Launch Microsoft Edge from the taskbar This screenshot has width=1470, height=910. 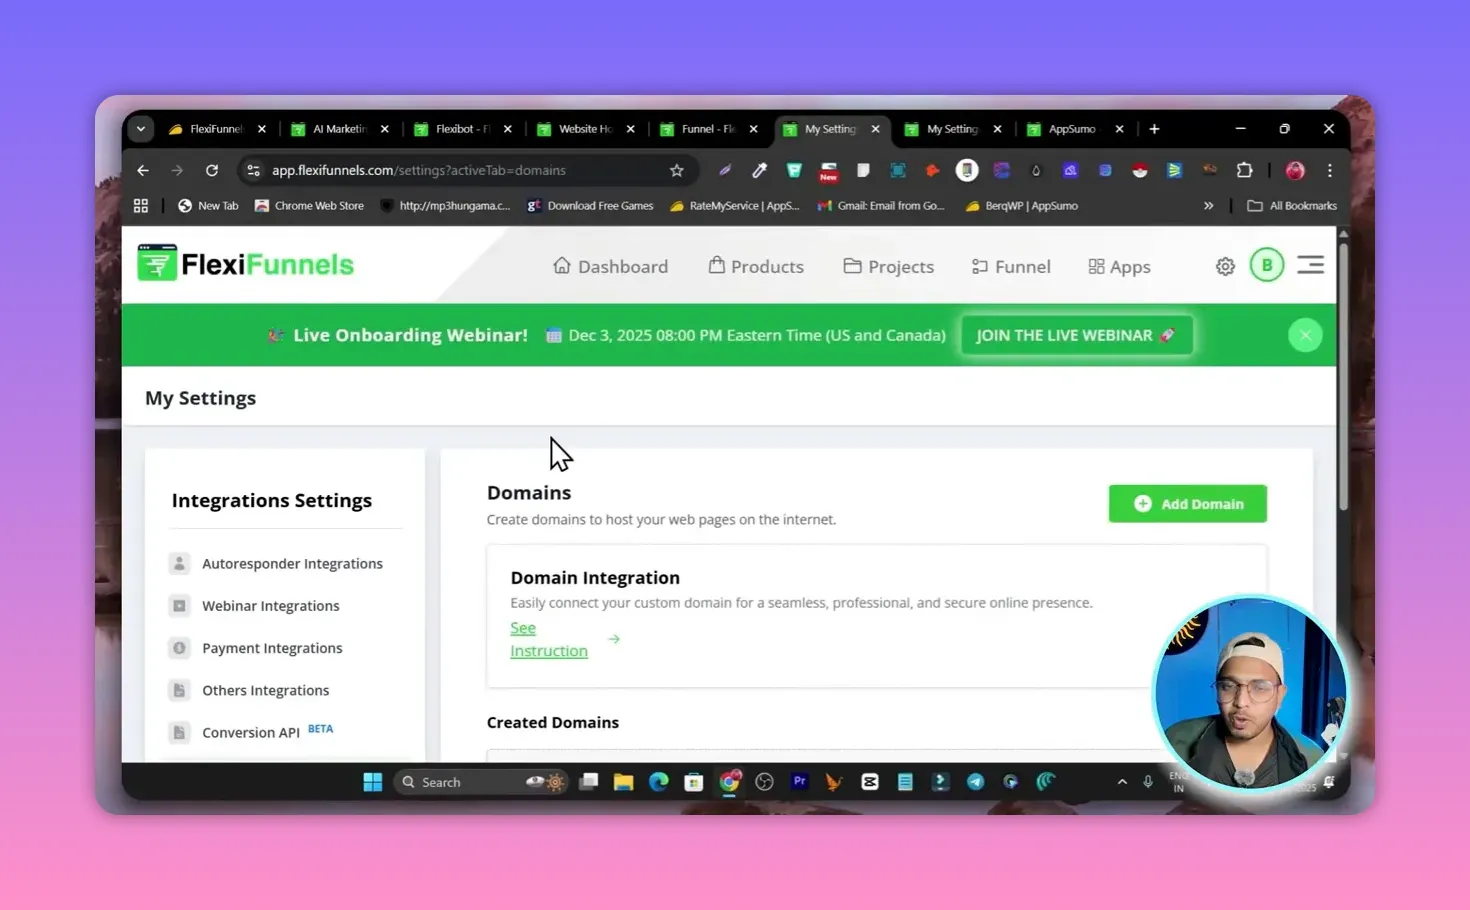coord(658,782)
